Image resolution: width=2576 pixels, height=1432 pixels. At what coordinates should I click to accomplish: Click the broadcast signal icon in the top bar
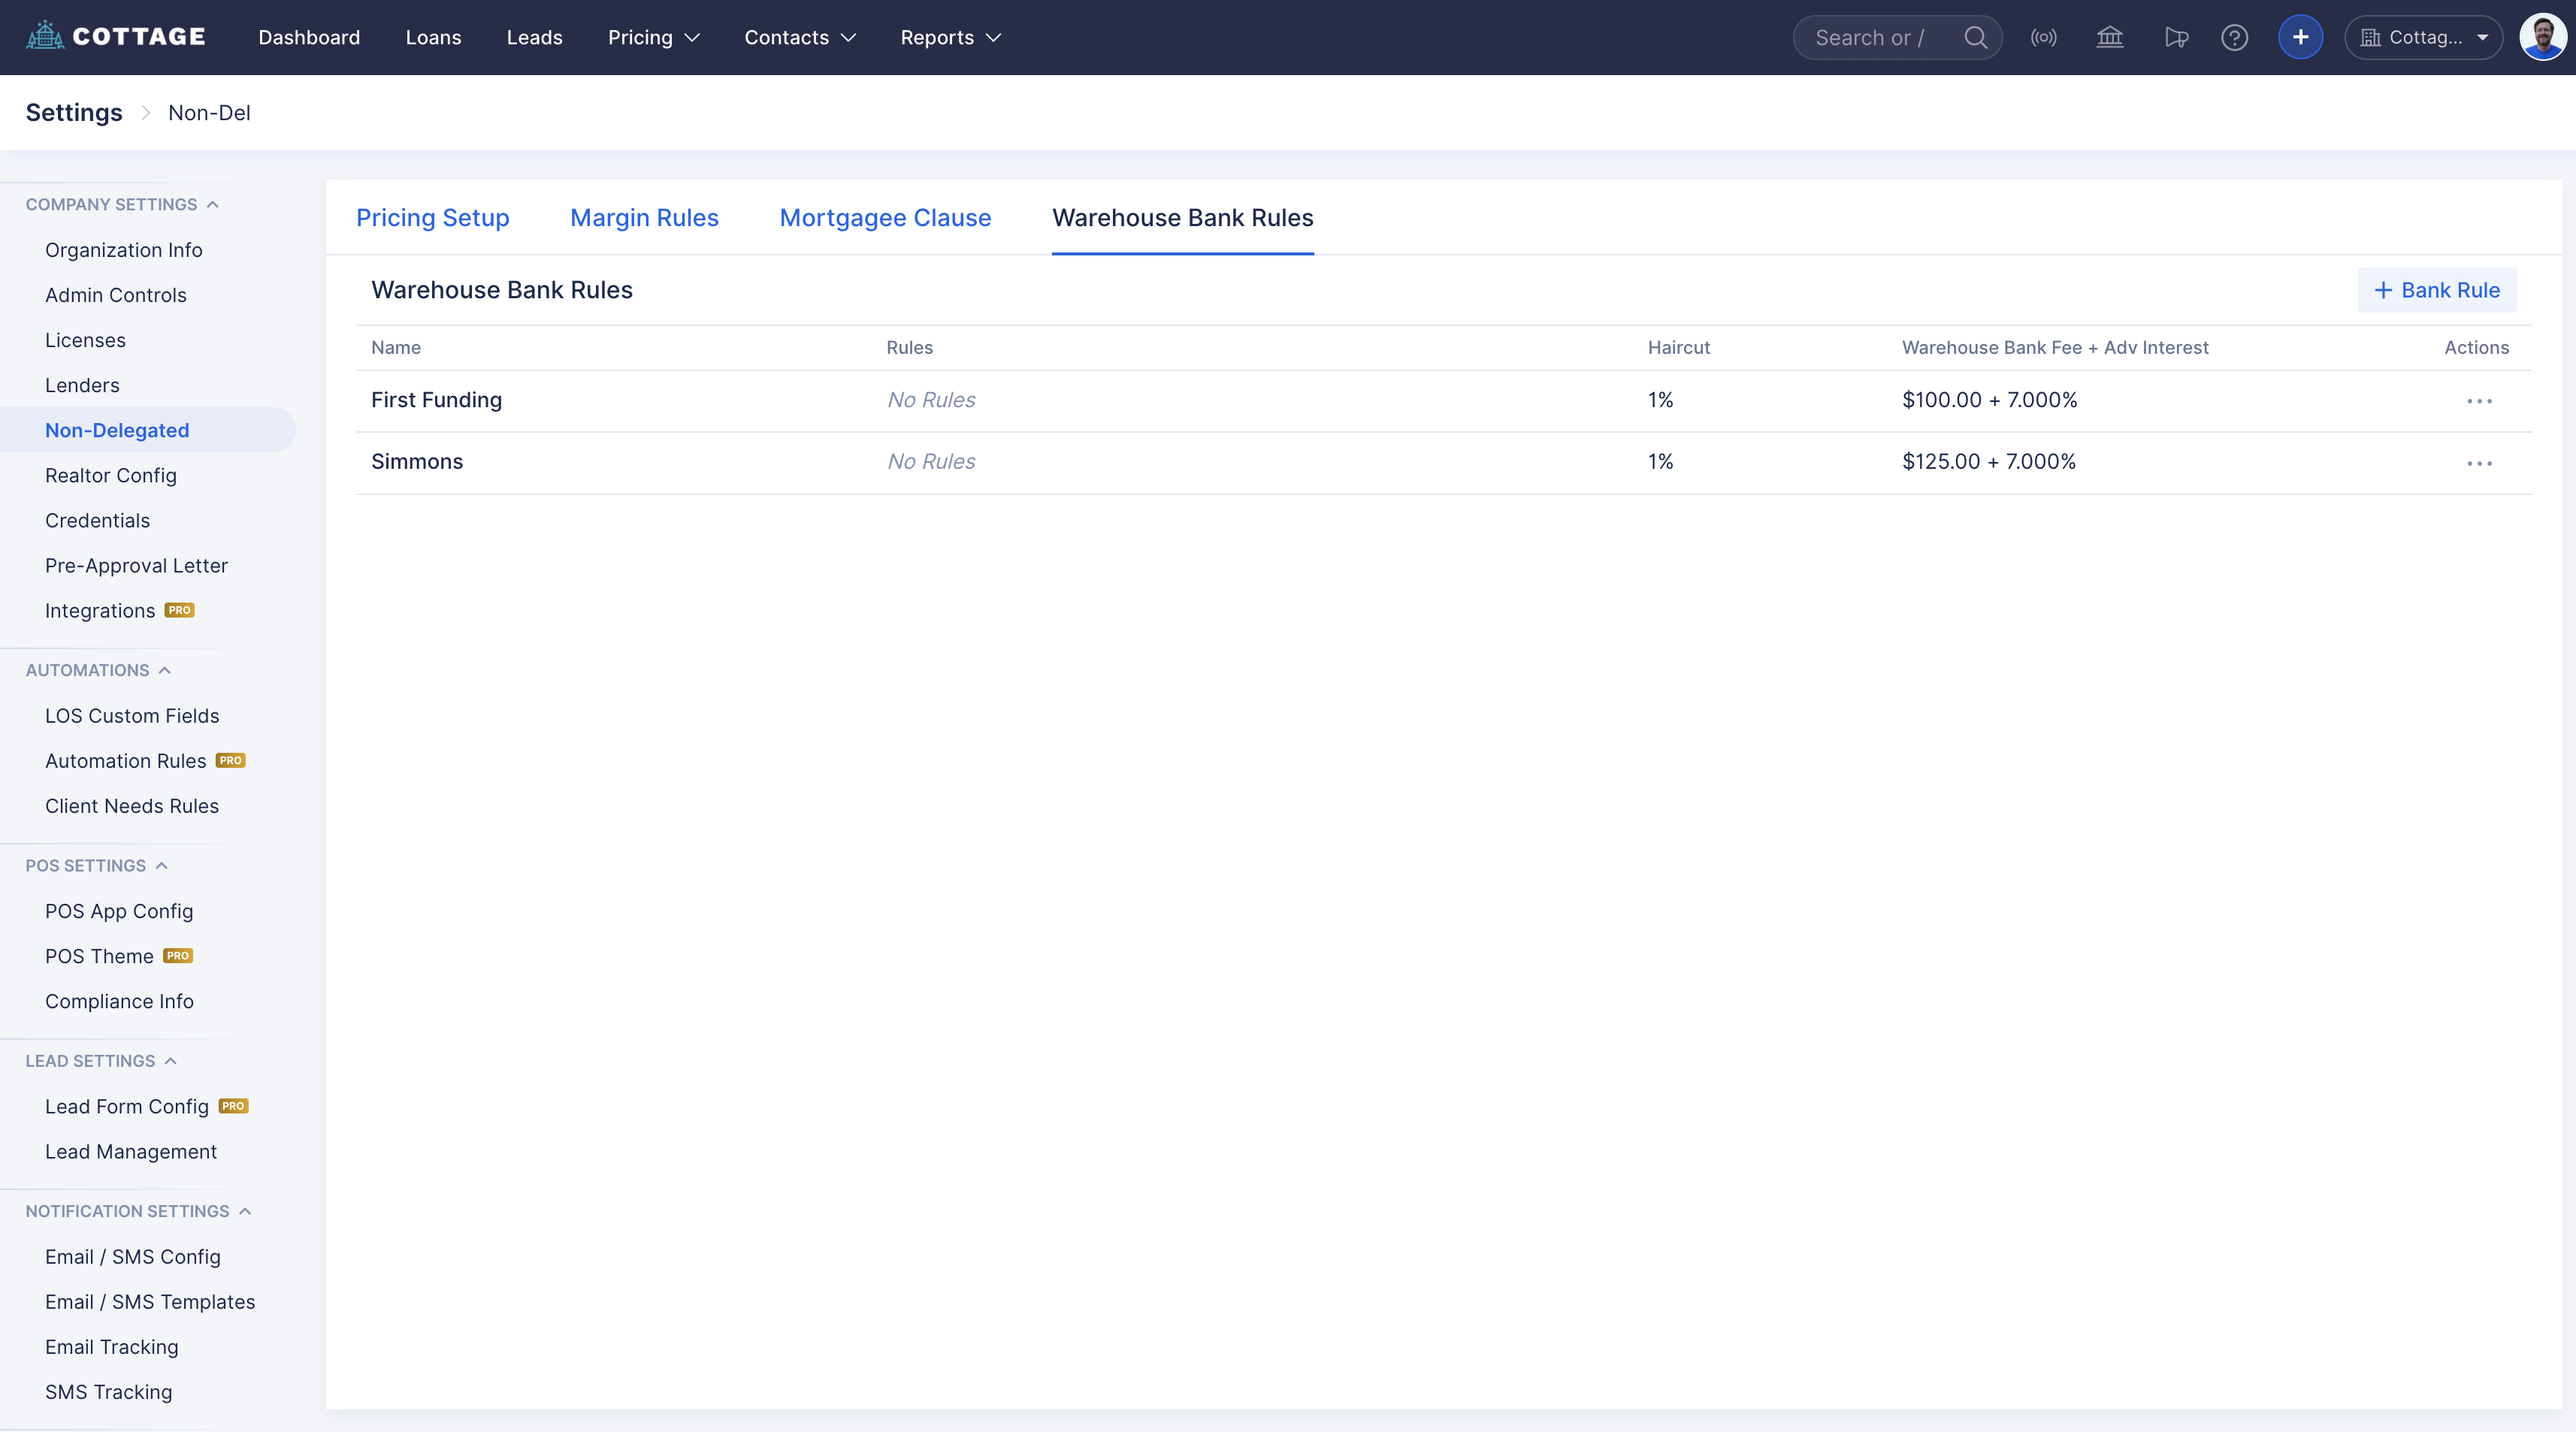pyautogui.click(x=2043, y=38)
